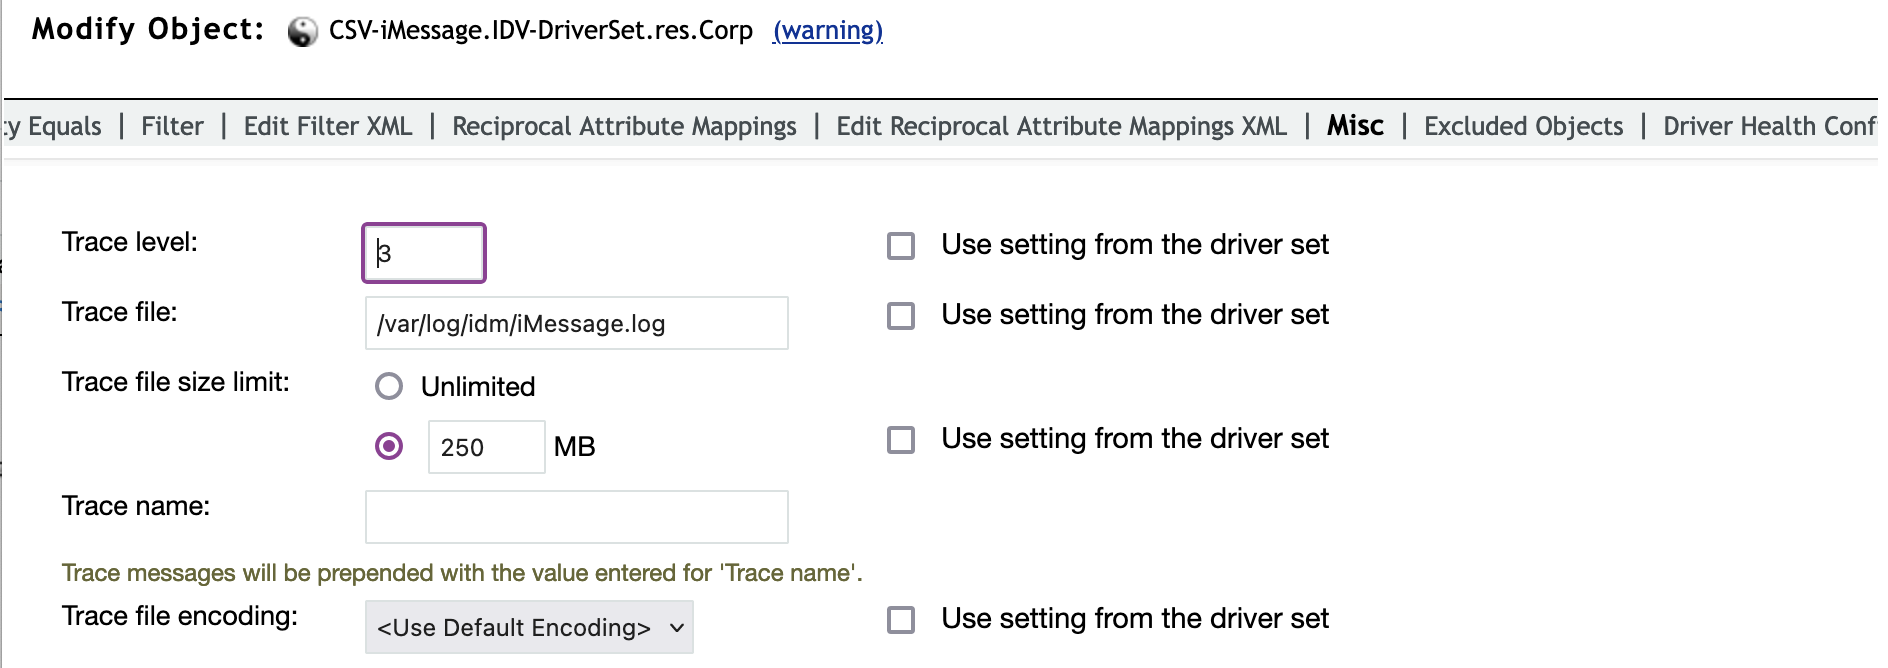Select the MB size limit radio button
Image resolution: width=1888 pixels, height=668 pixels.
[x=389, y=446]
